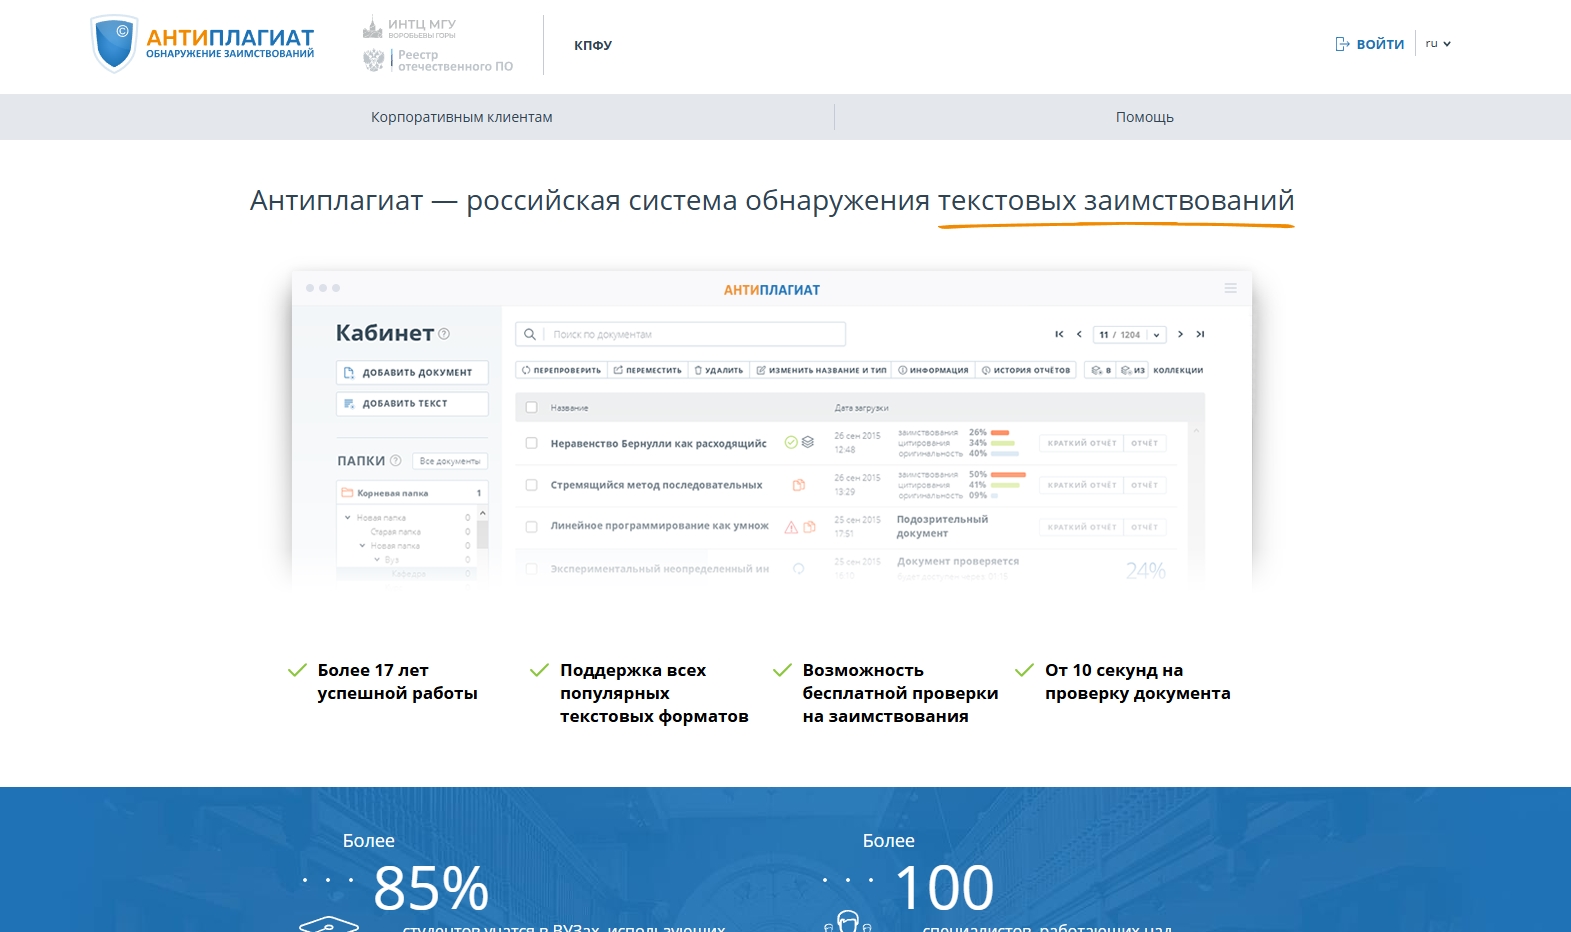Click green check icon on Неравенство Бернулли row
The width and height of the screenshot is (1571, 932).
coord(791,442)
